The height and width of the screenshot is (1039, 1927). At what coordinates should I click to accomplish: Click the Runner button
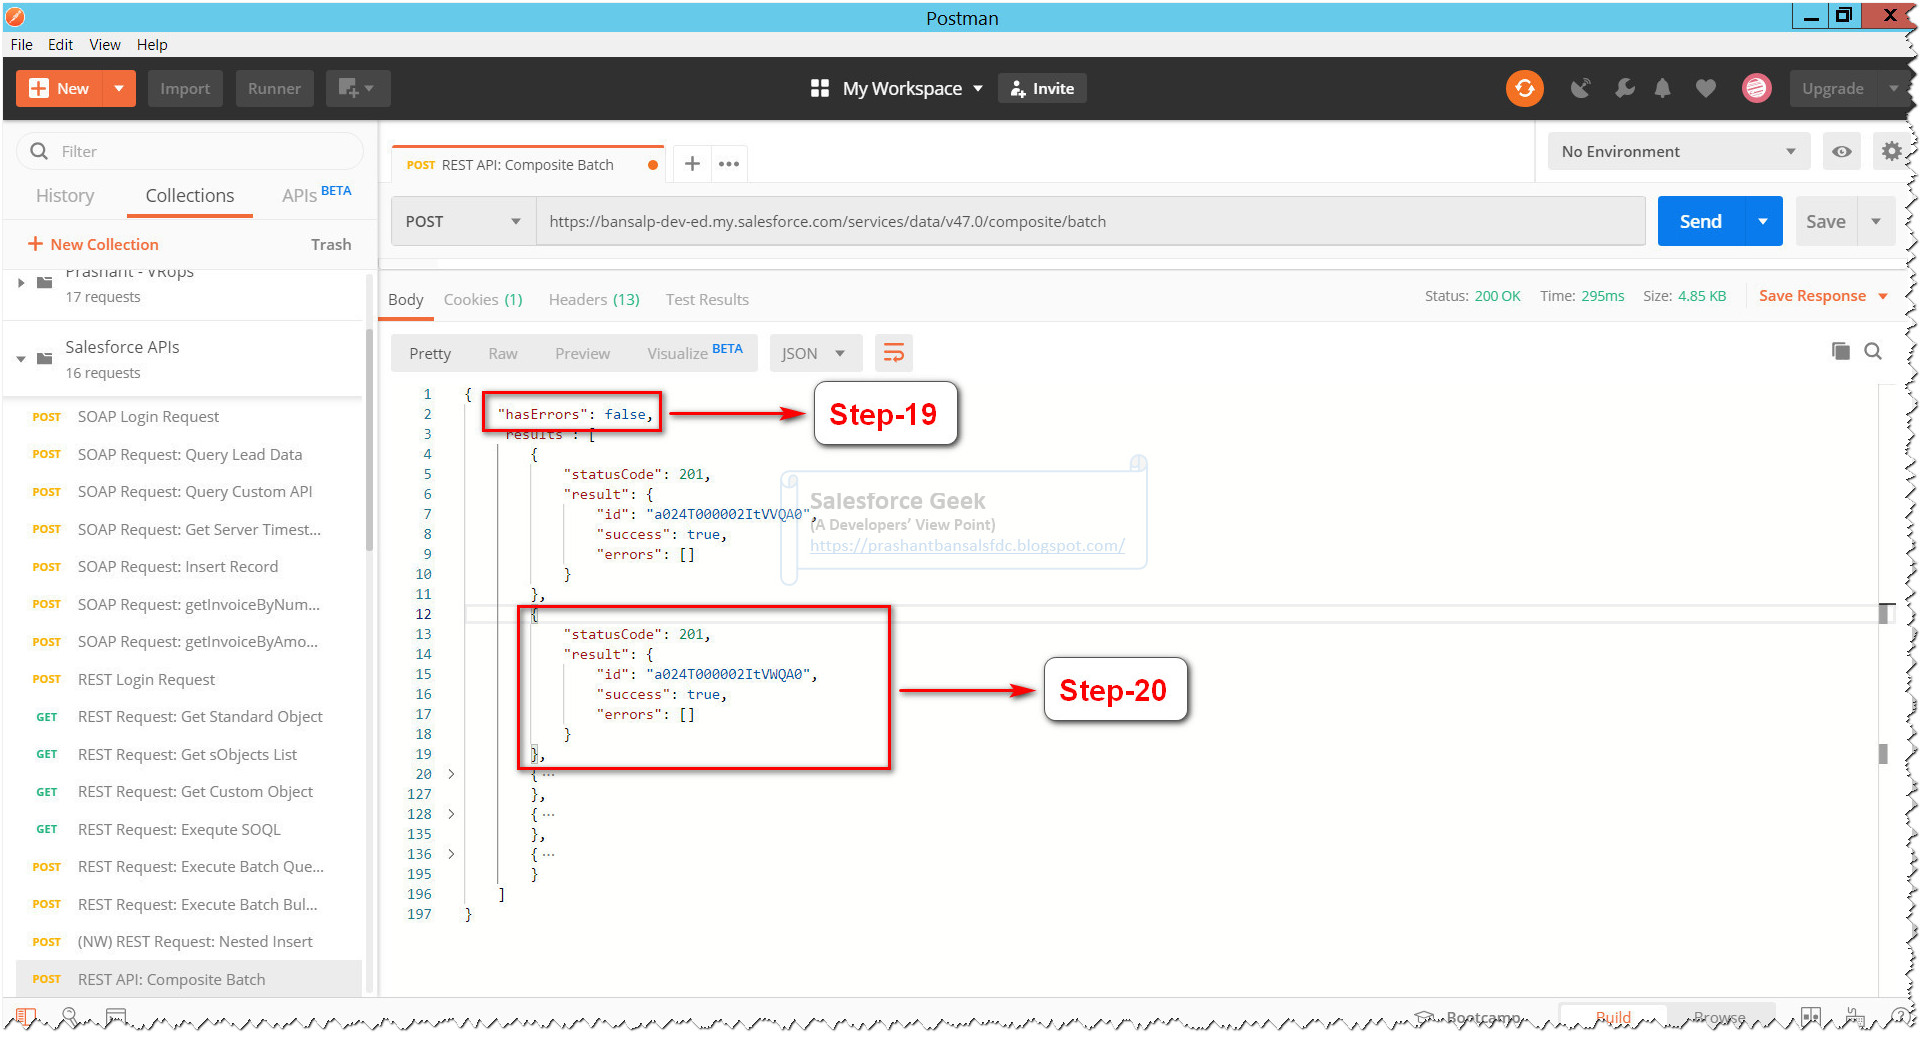pyautogui.click(x=274, y=88)
